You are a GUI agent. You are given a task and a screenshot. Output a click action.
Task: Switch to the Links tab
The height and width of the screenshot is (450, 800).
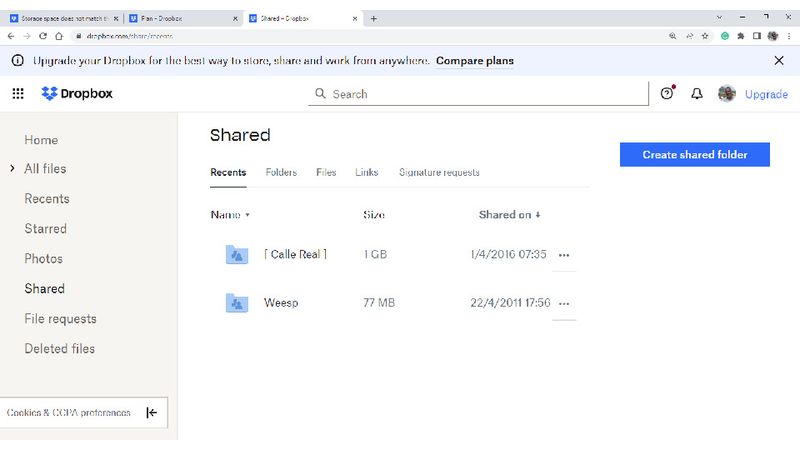point(366,172)
